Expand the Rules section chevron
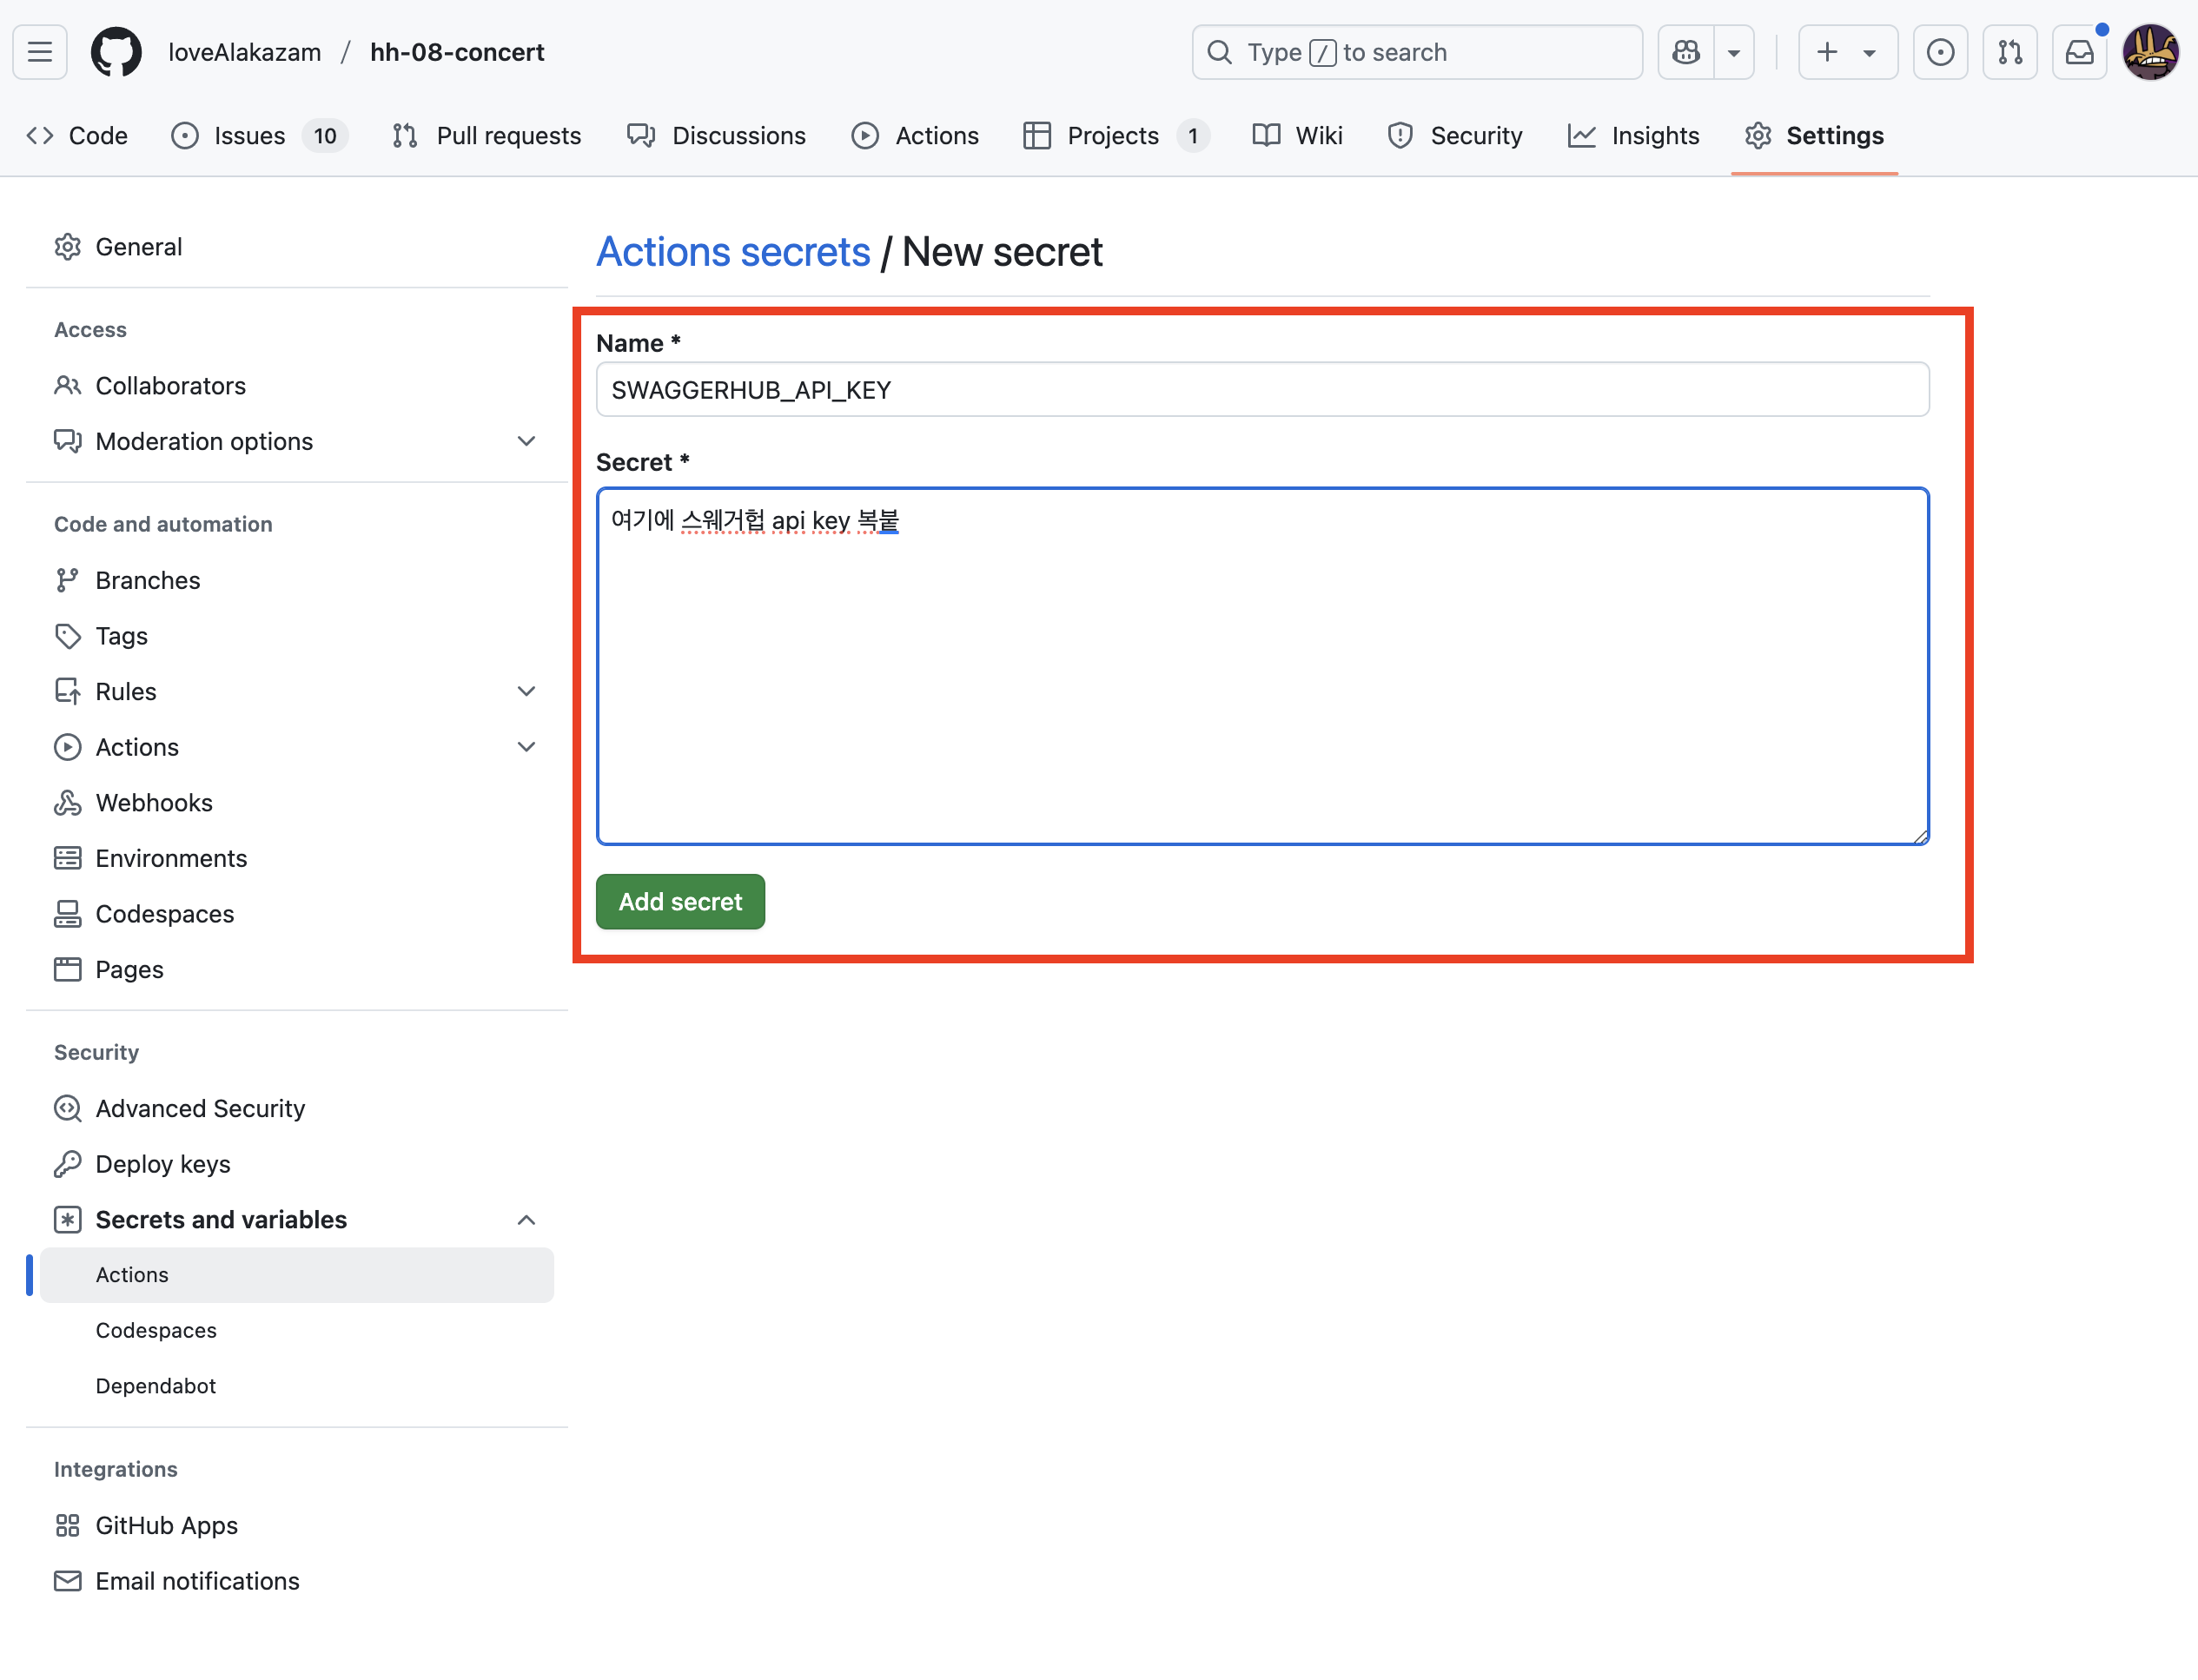 [526, 692]
